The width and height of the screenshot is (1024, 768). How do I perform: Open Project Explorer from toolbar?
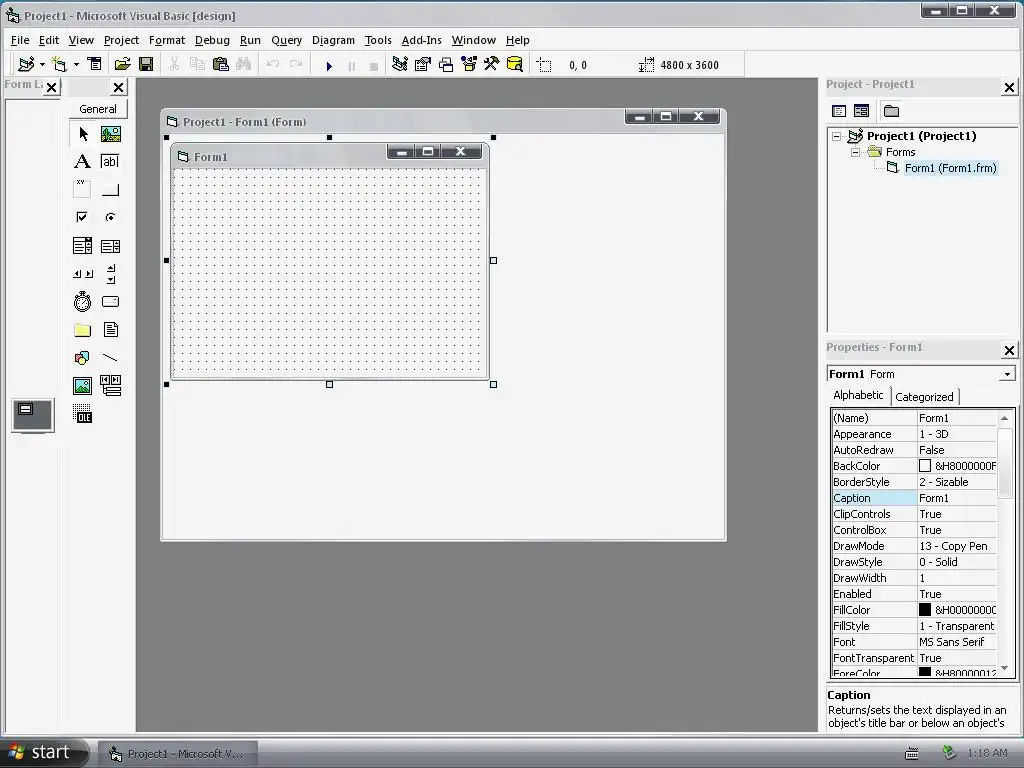[400, 64]
